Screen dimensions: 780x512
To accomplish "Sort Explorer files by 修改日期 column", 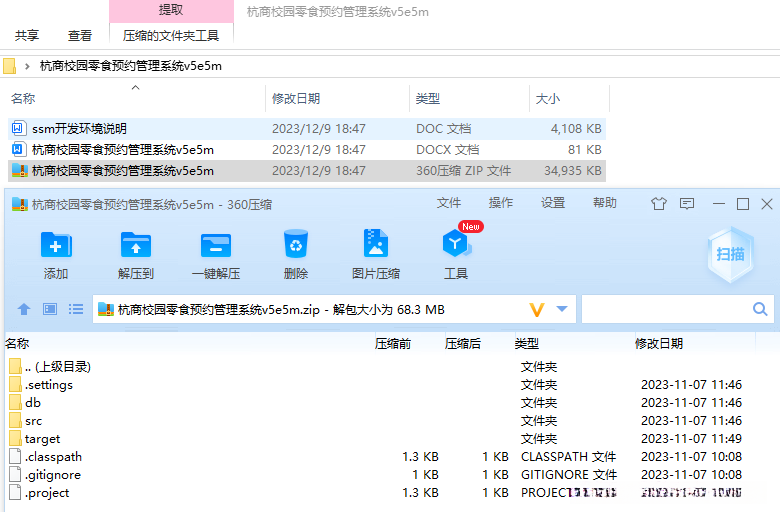I will [x=337, y=99].
